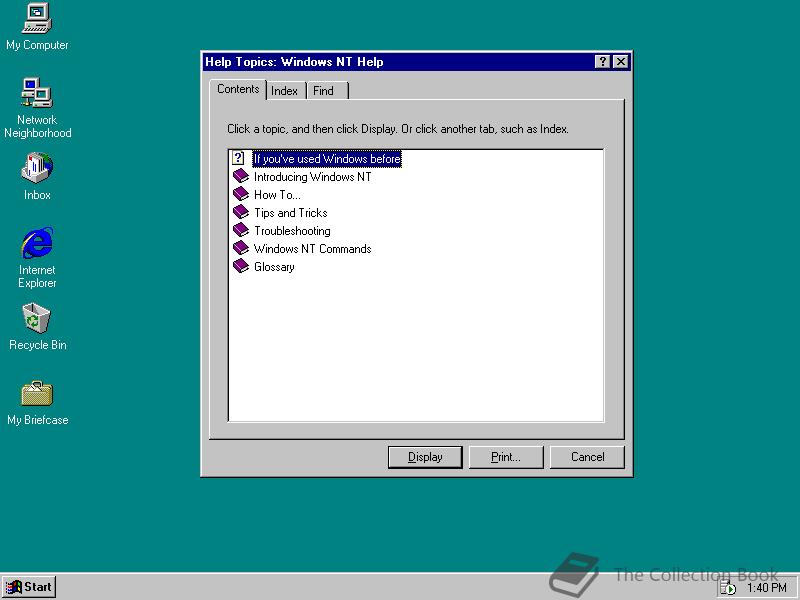Click the book icon beside How To...

click(240, 194)
